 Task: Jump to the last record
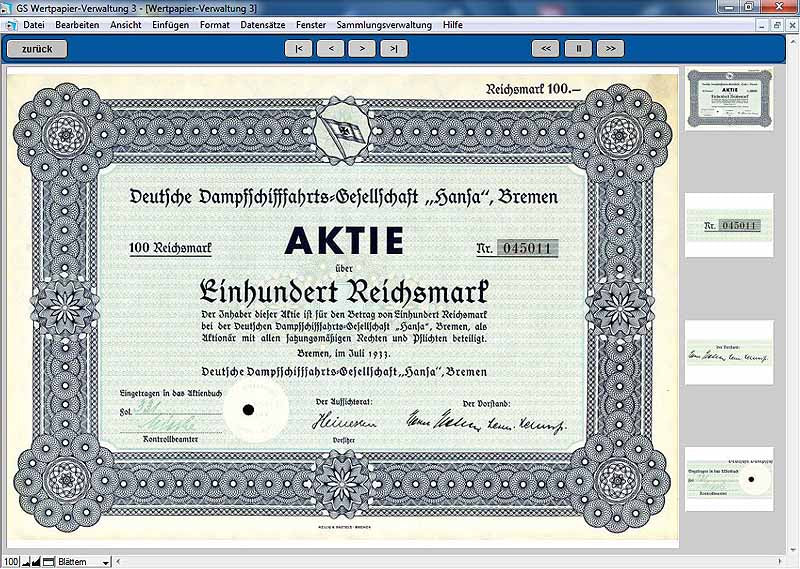(x=394, y=48)
